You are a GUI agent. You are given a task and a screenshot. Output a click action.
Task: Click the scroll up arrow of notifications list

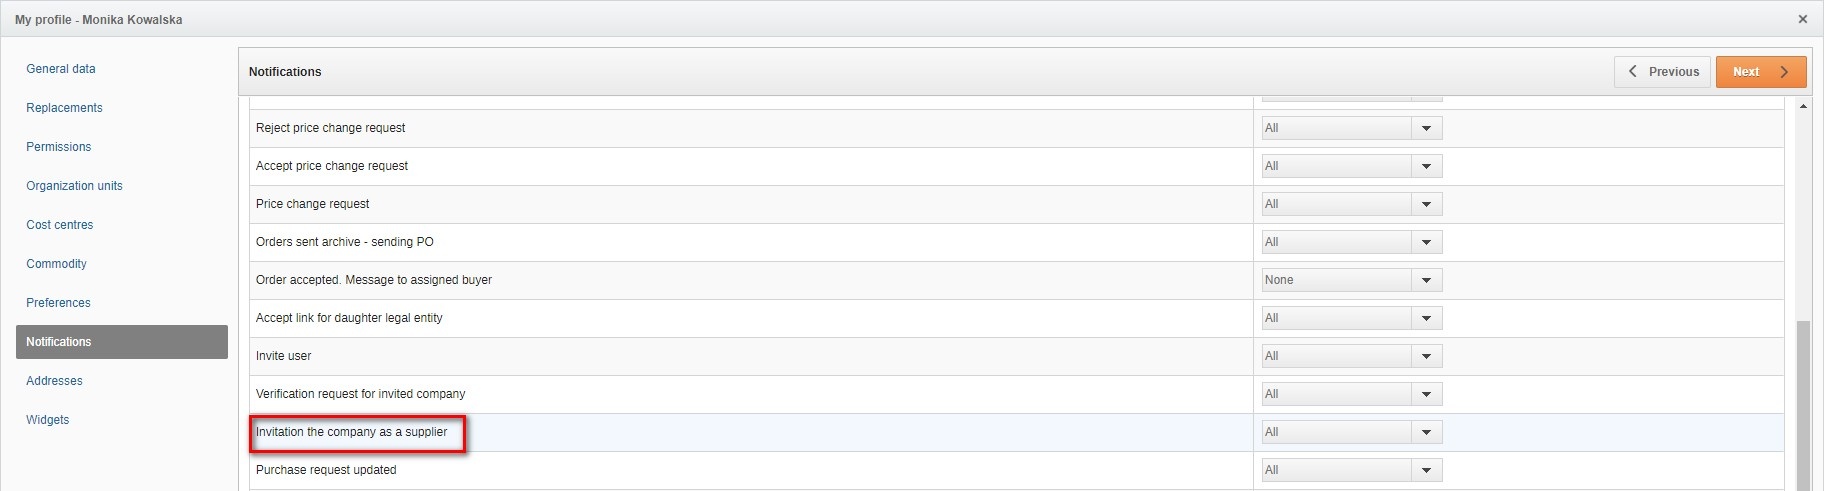coord(1803,106)
